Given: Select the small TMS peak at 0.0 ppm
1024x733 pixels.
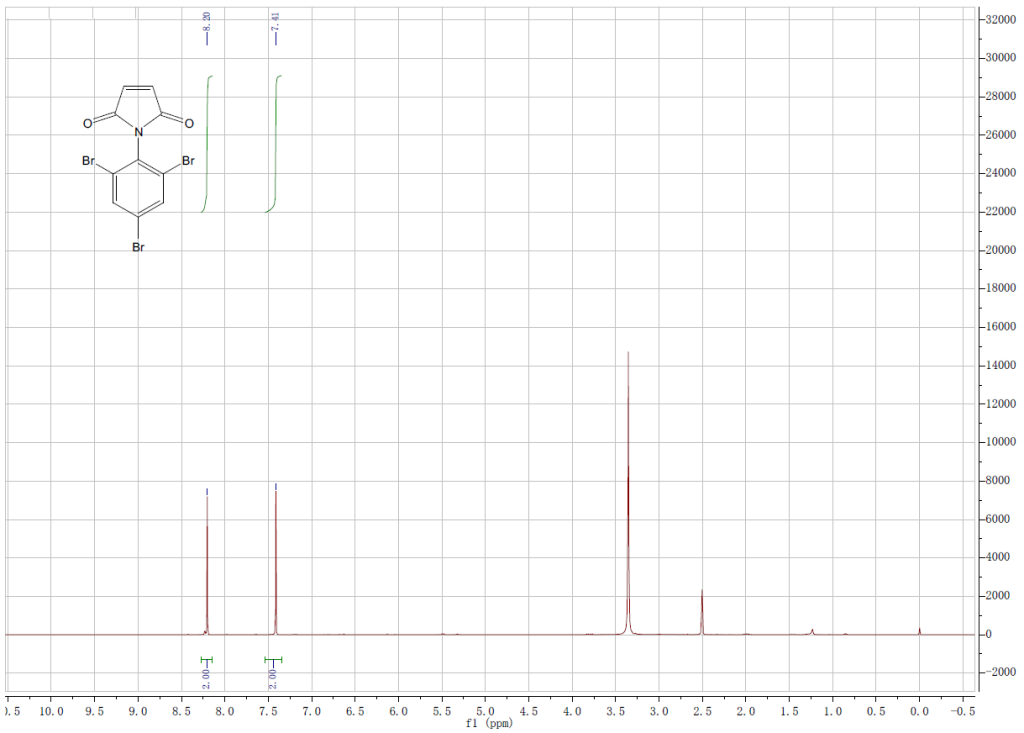Looking at the screenshot, I should click(x=919, y=629).
